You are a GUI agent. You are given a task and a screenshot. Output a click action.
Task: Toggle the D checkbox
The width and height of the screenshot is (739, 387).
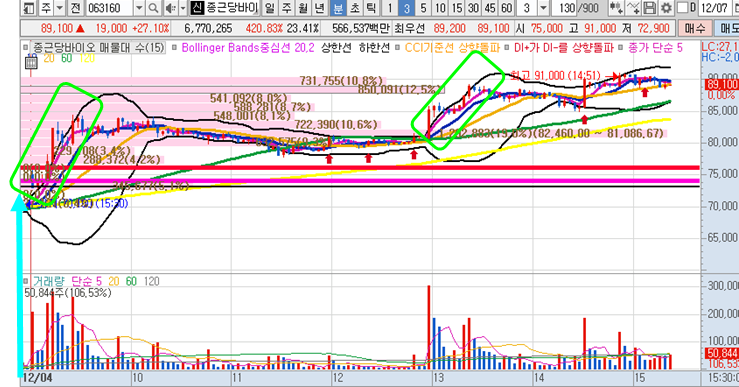point(682,8)
